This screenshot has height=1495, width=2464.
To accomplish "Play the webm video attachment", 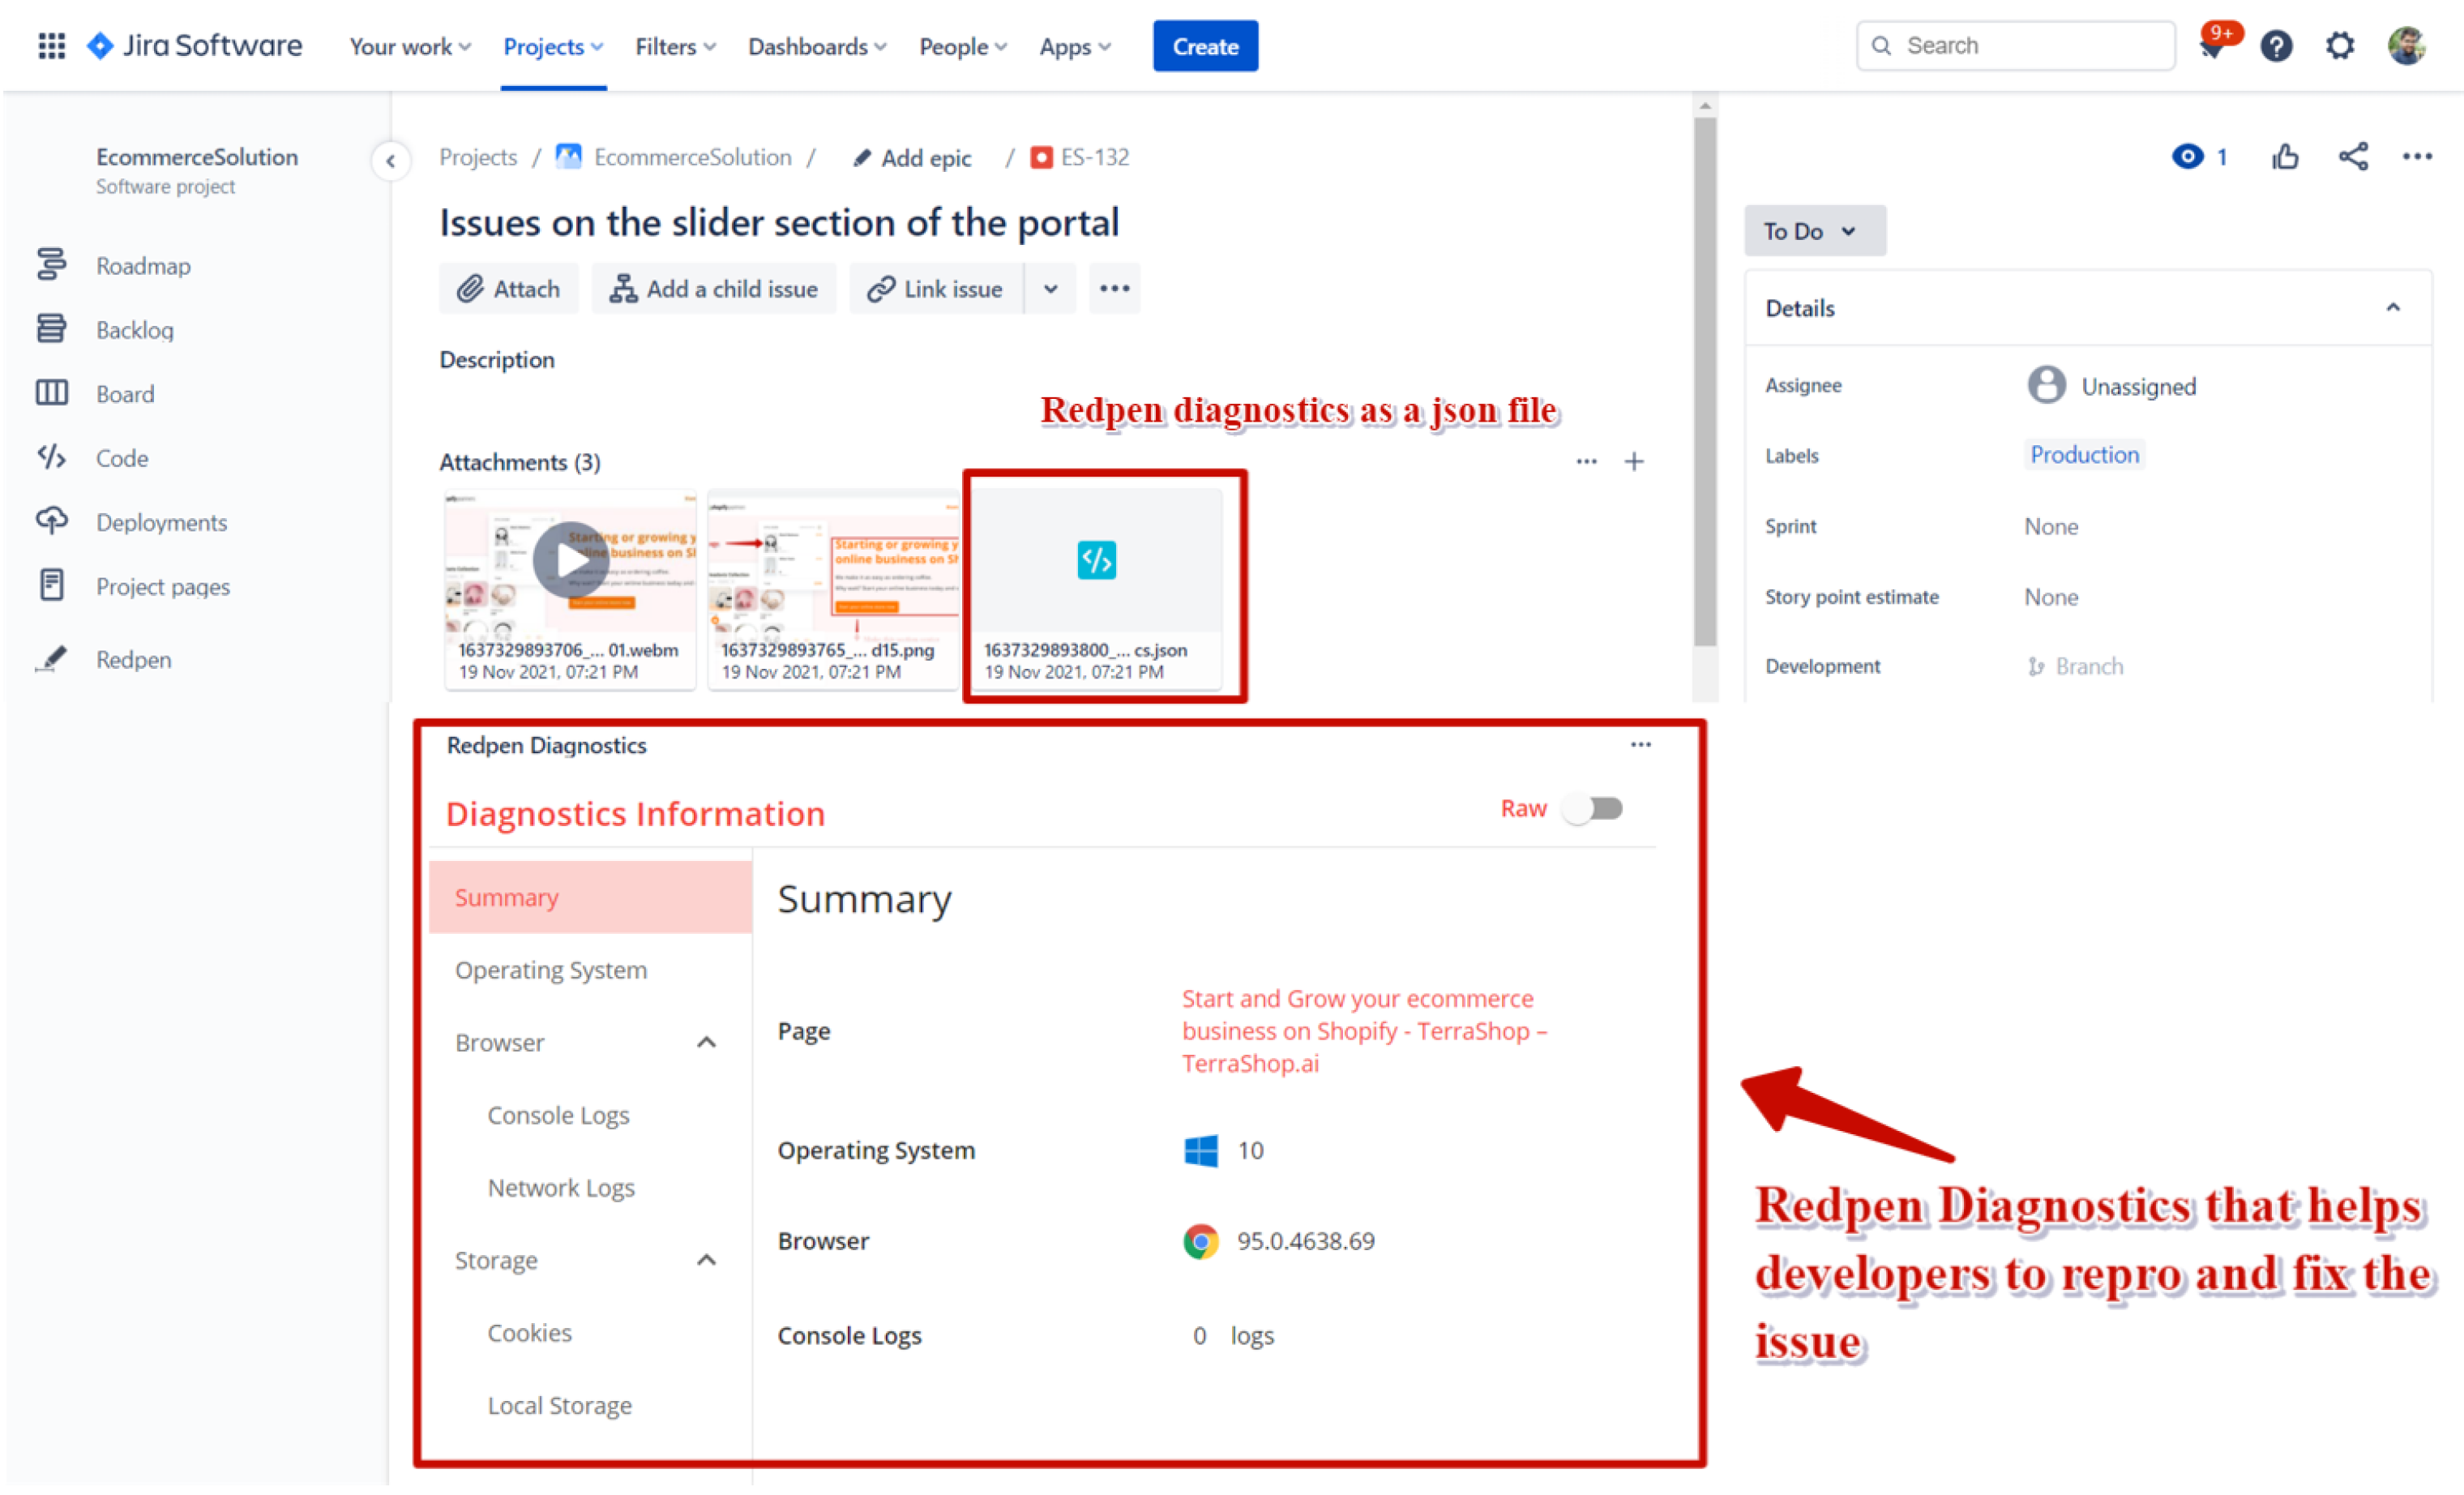I will [x=570, y=560].
